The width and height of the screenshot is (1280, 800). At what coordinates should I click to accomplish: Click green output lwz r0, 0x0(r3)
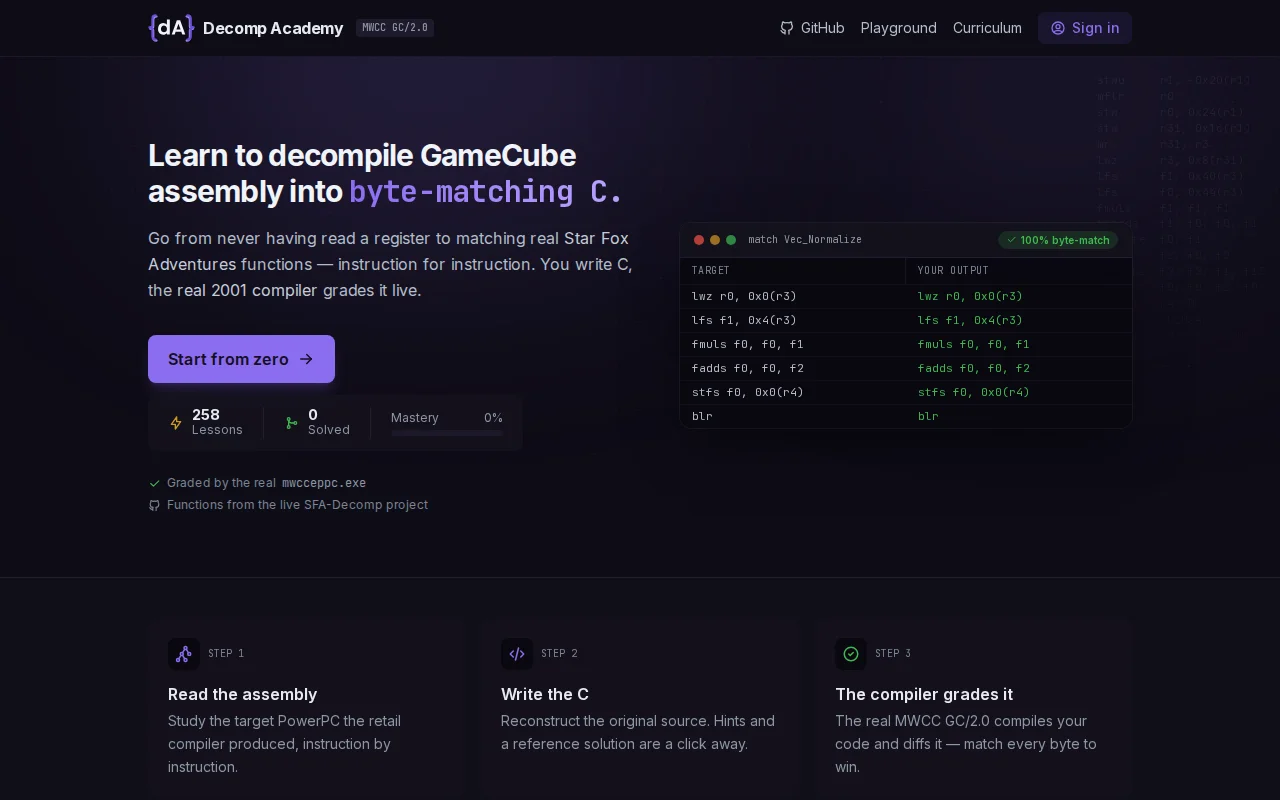[970, 296]
